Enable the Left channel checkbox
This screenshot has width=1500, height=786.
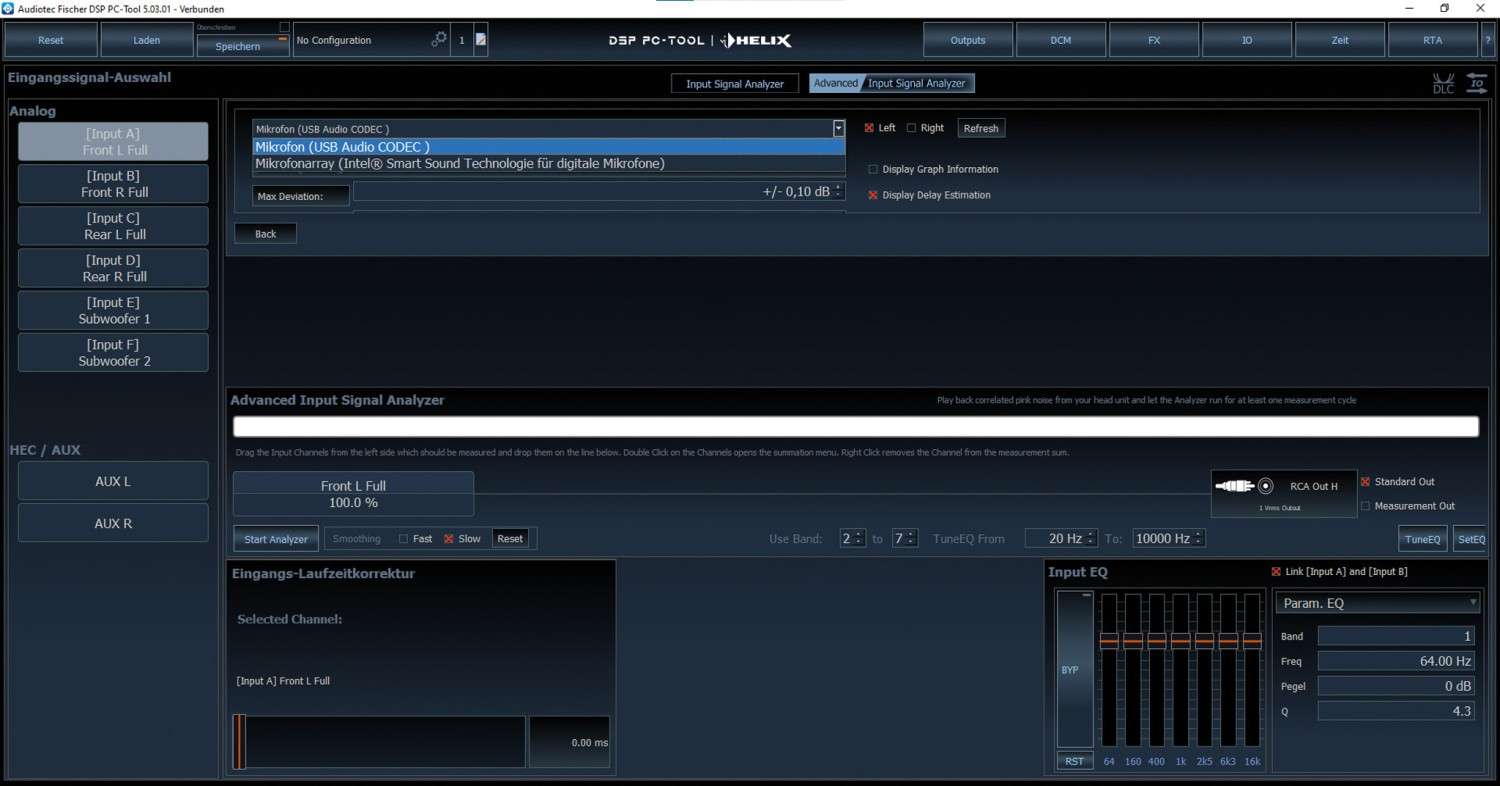point(869,128)
